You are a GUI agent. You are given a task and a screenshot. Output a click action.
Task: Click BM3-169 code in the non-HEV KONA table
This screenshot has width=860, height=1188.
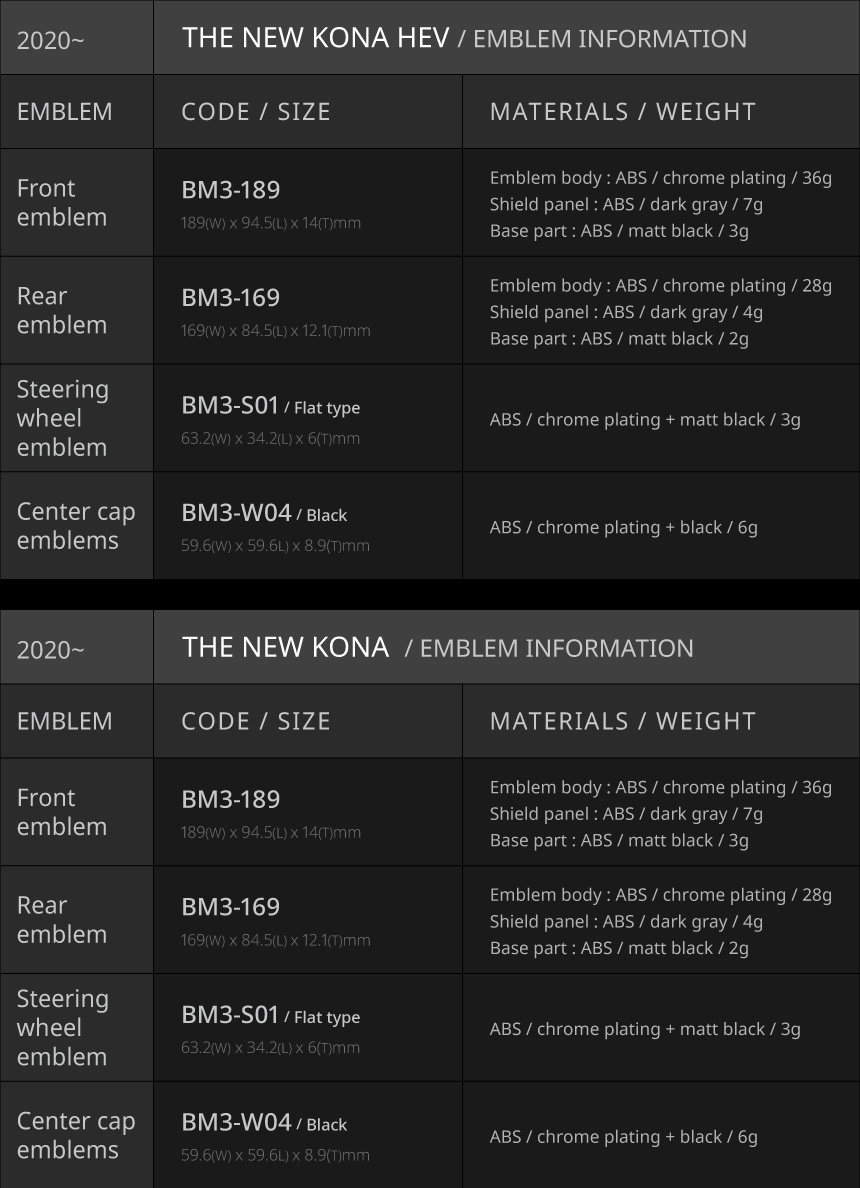230,908
